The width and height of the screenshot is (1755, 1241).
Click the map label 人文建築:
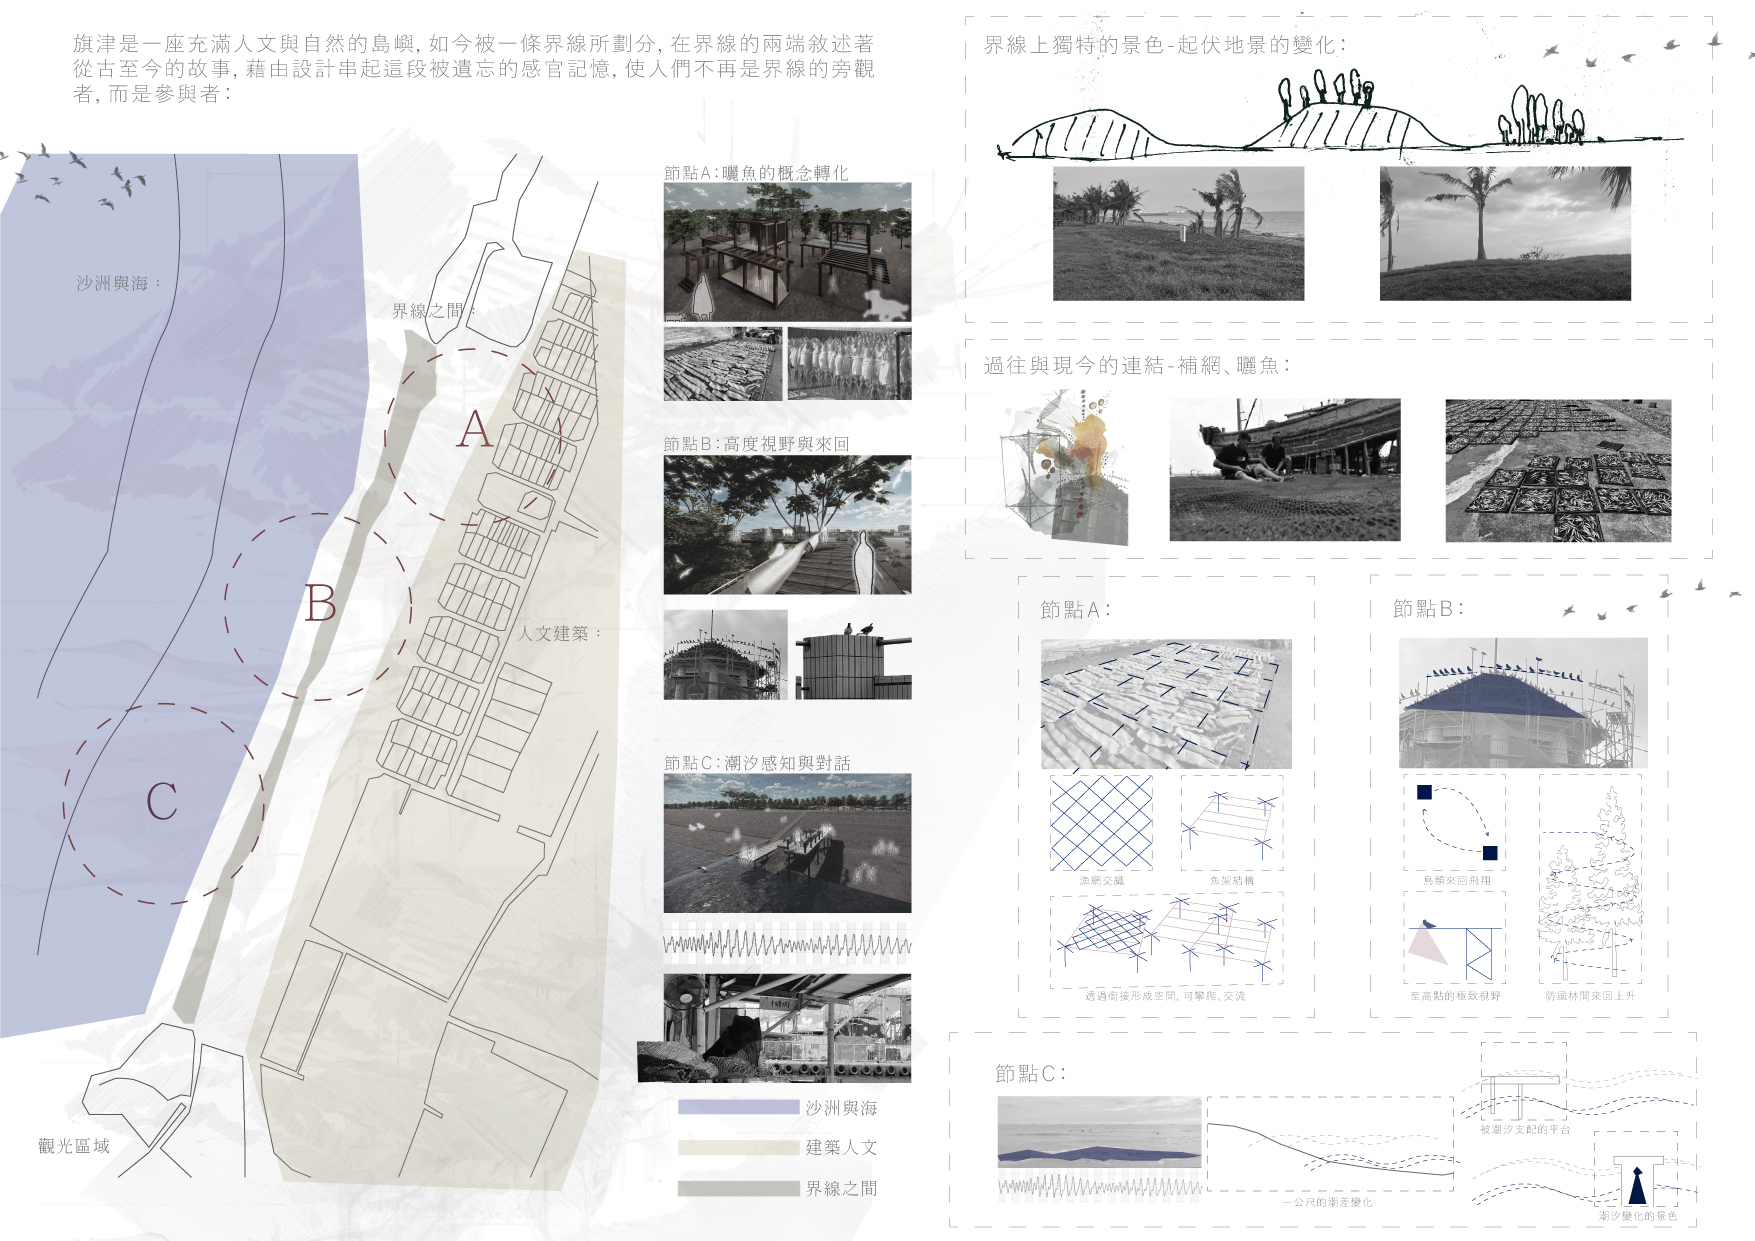(x=560, y=633)
